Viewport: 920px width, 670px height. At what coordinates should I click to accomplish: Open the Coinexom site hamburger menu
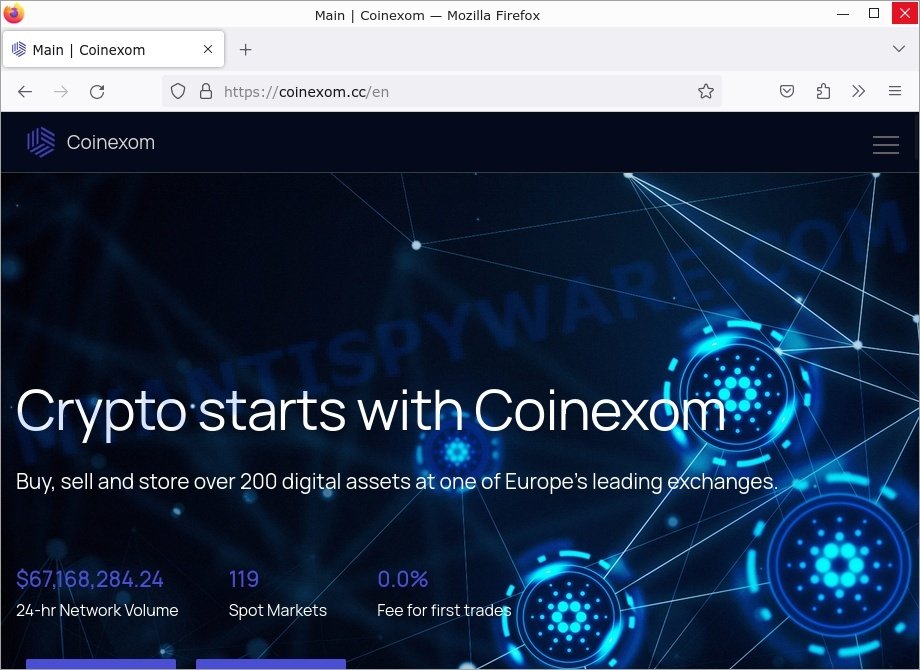point(885,144)
